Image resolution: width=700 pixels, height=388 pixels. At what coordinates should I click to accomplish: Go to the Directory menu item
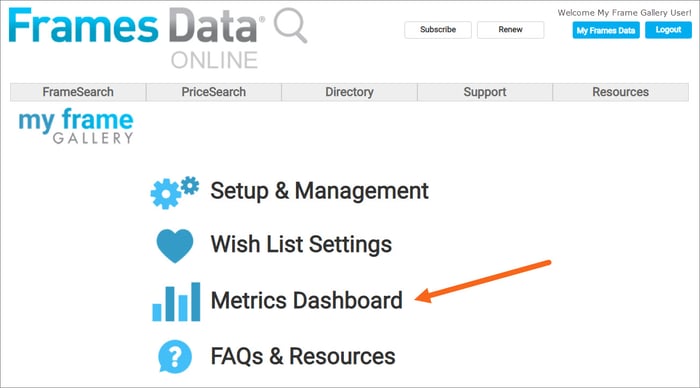click(x=349, y=92)
